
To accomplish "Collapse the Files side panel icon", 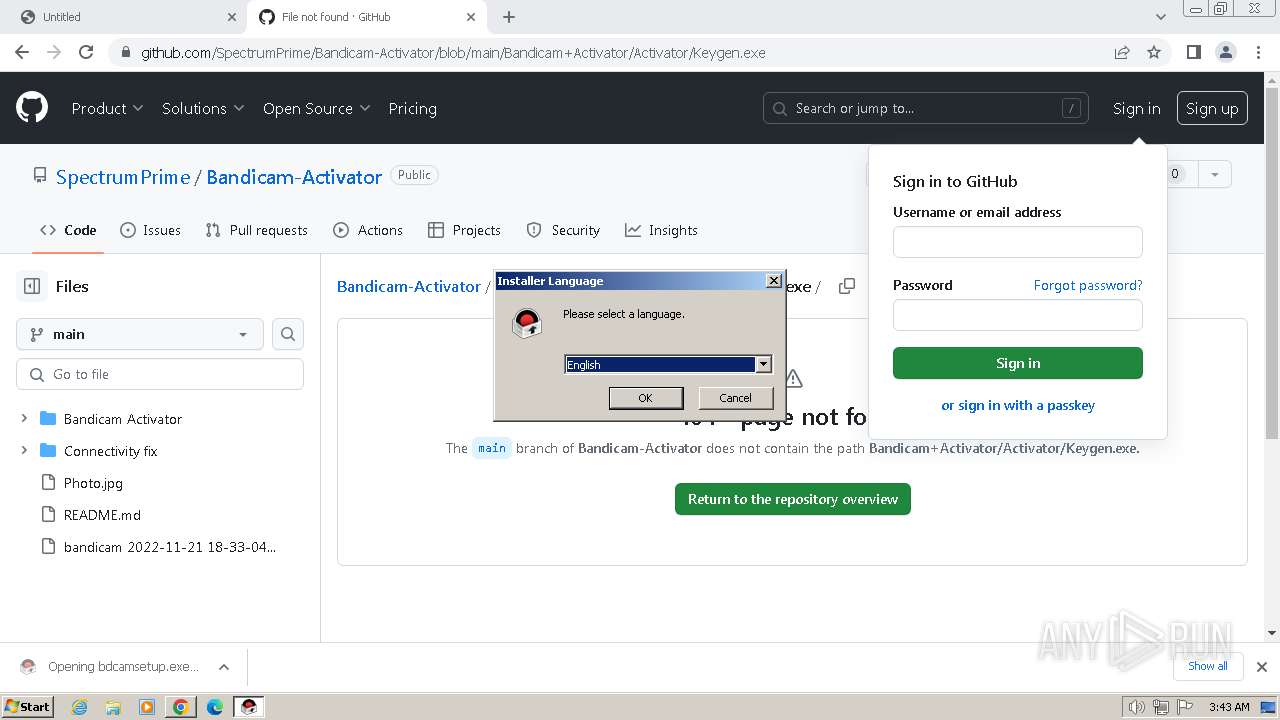I will [x=32, y=286].
